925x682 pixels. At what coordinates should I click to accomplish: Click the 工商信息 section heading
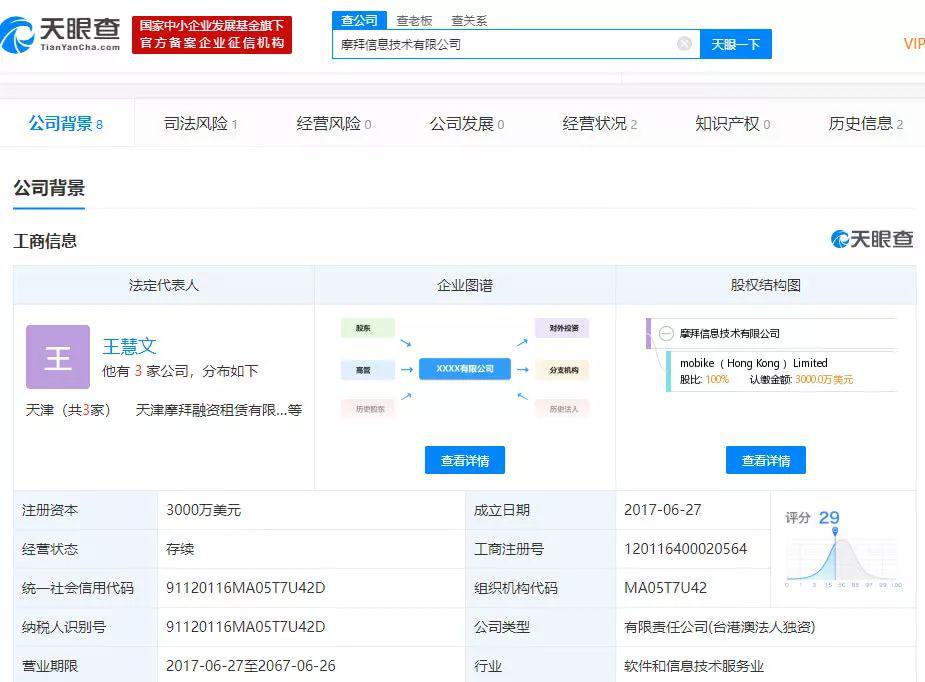pyautogui.click(x=45, y=241)
